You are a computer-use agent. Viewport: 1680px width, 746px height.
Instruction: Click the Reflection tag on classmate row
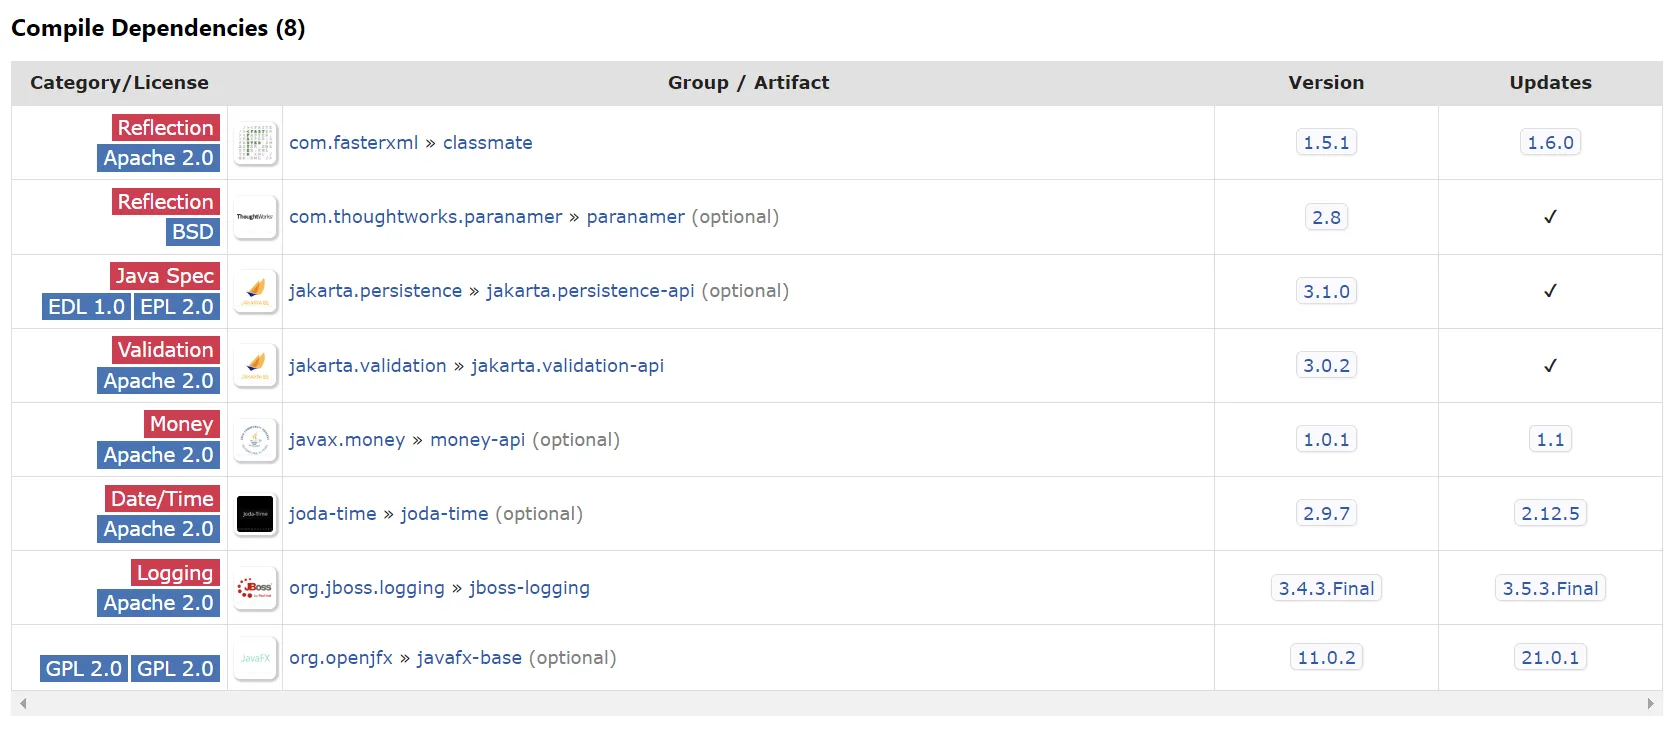click(x=165, y=128)
